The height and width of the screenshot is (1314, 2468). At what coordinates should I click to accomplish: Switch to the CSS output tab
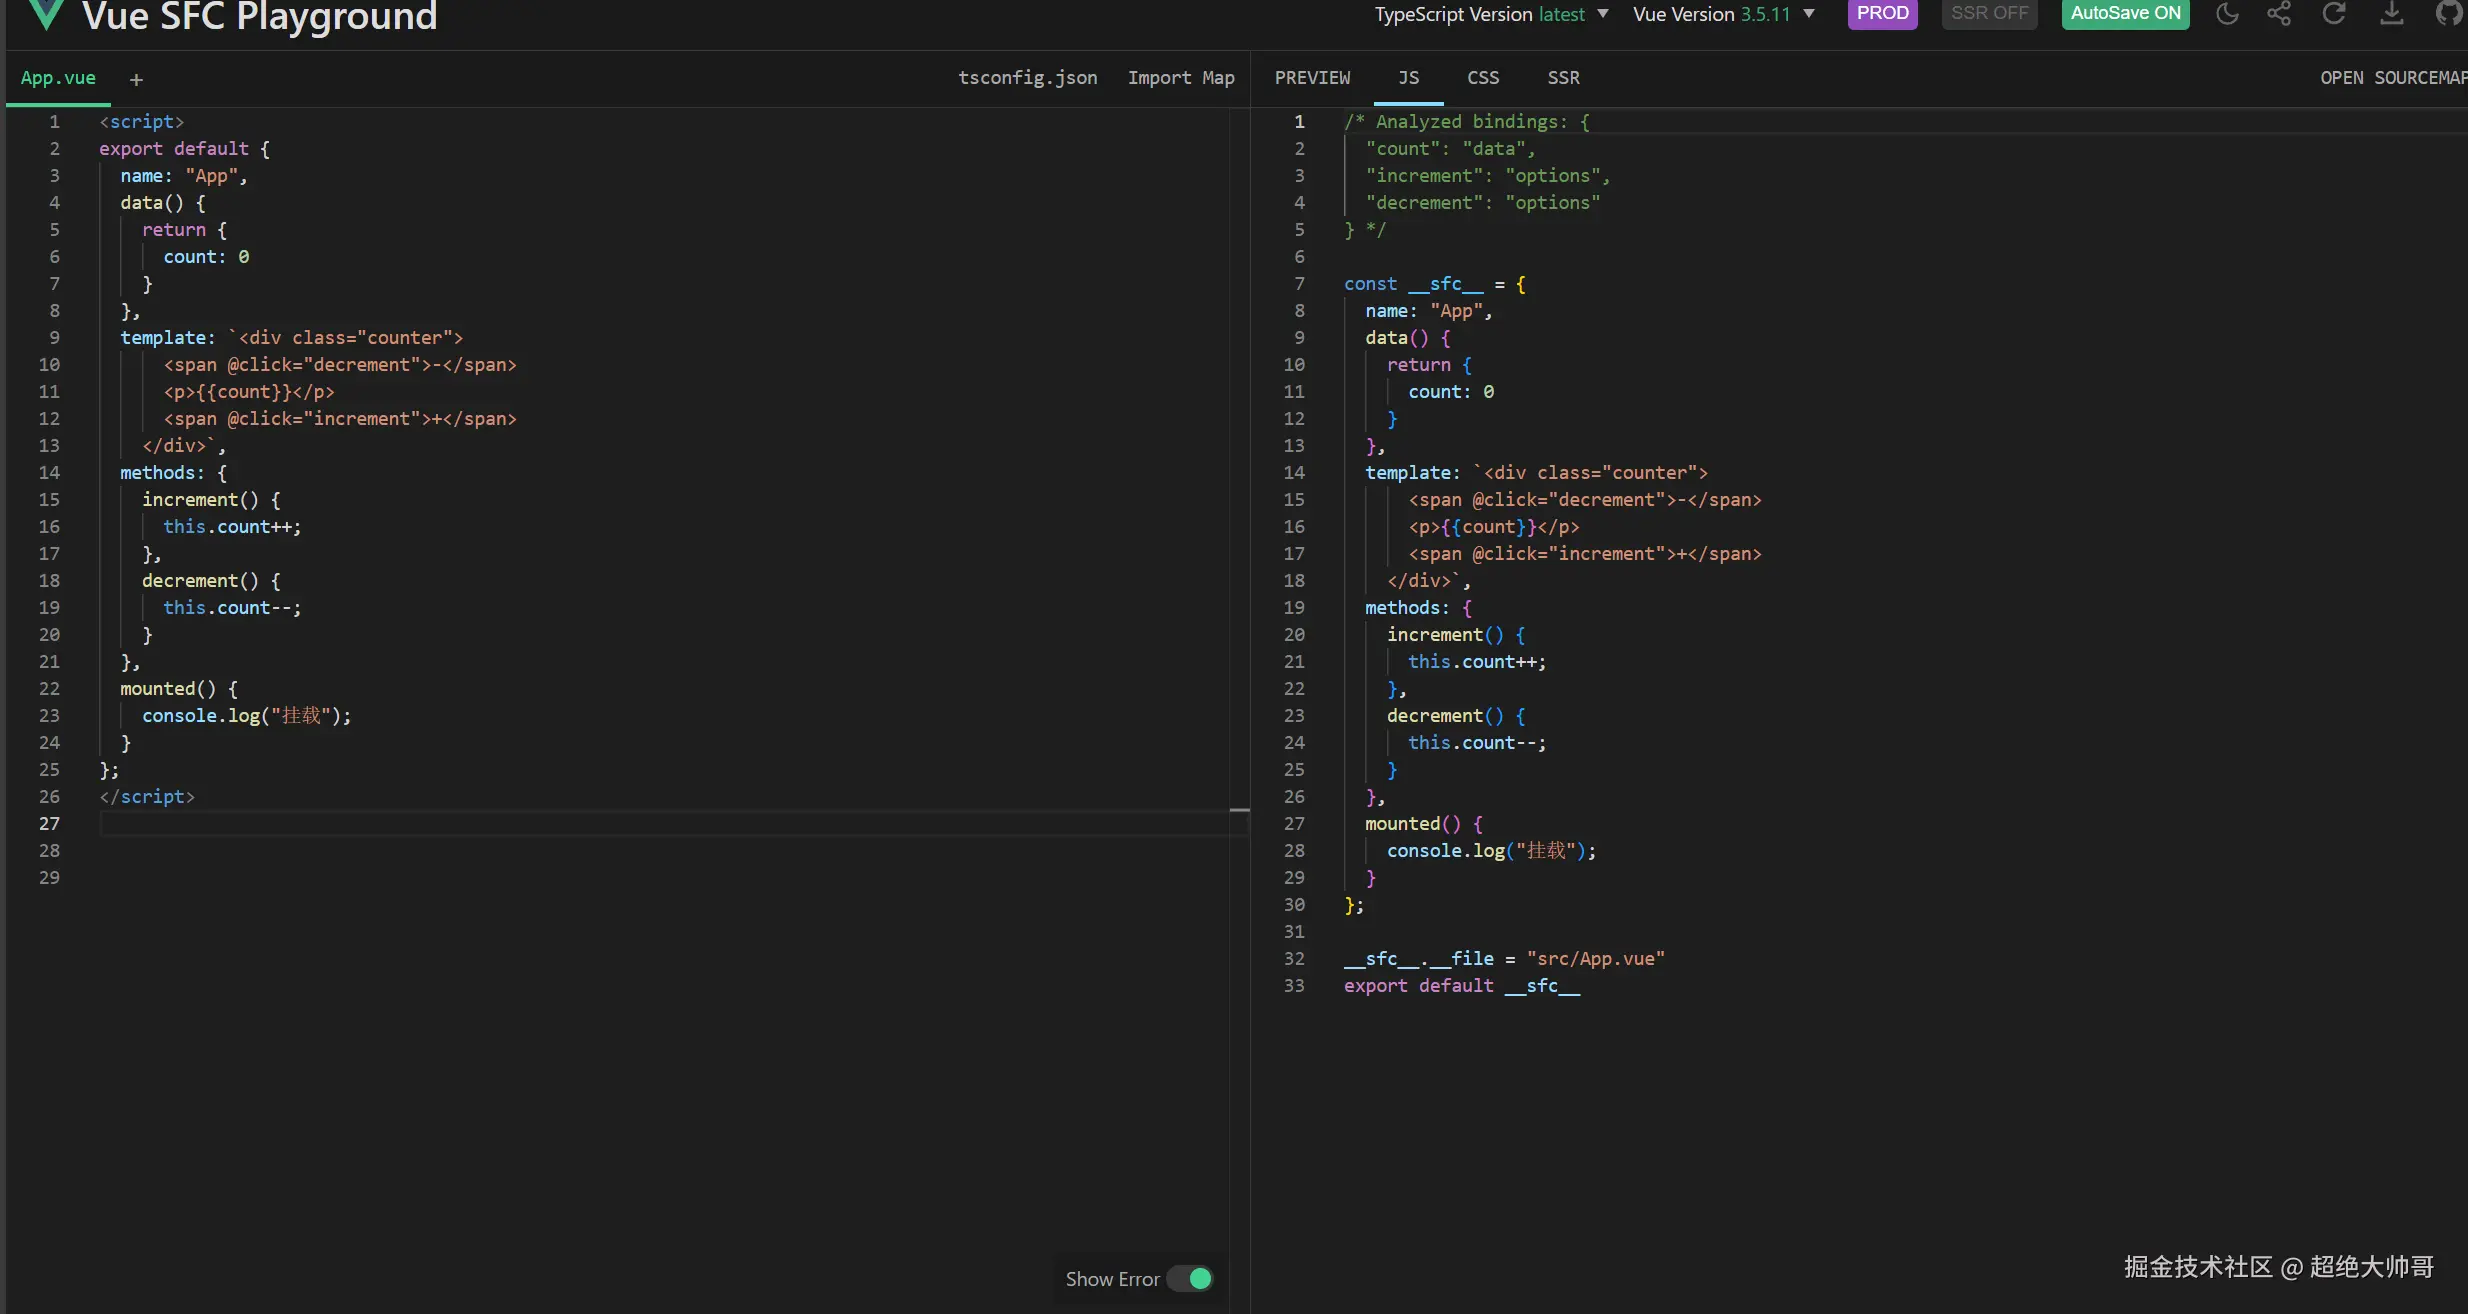(x=1483, y=78)
